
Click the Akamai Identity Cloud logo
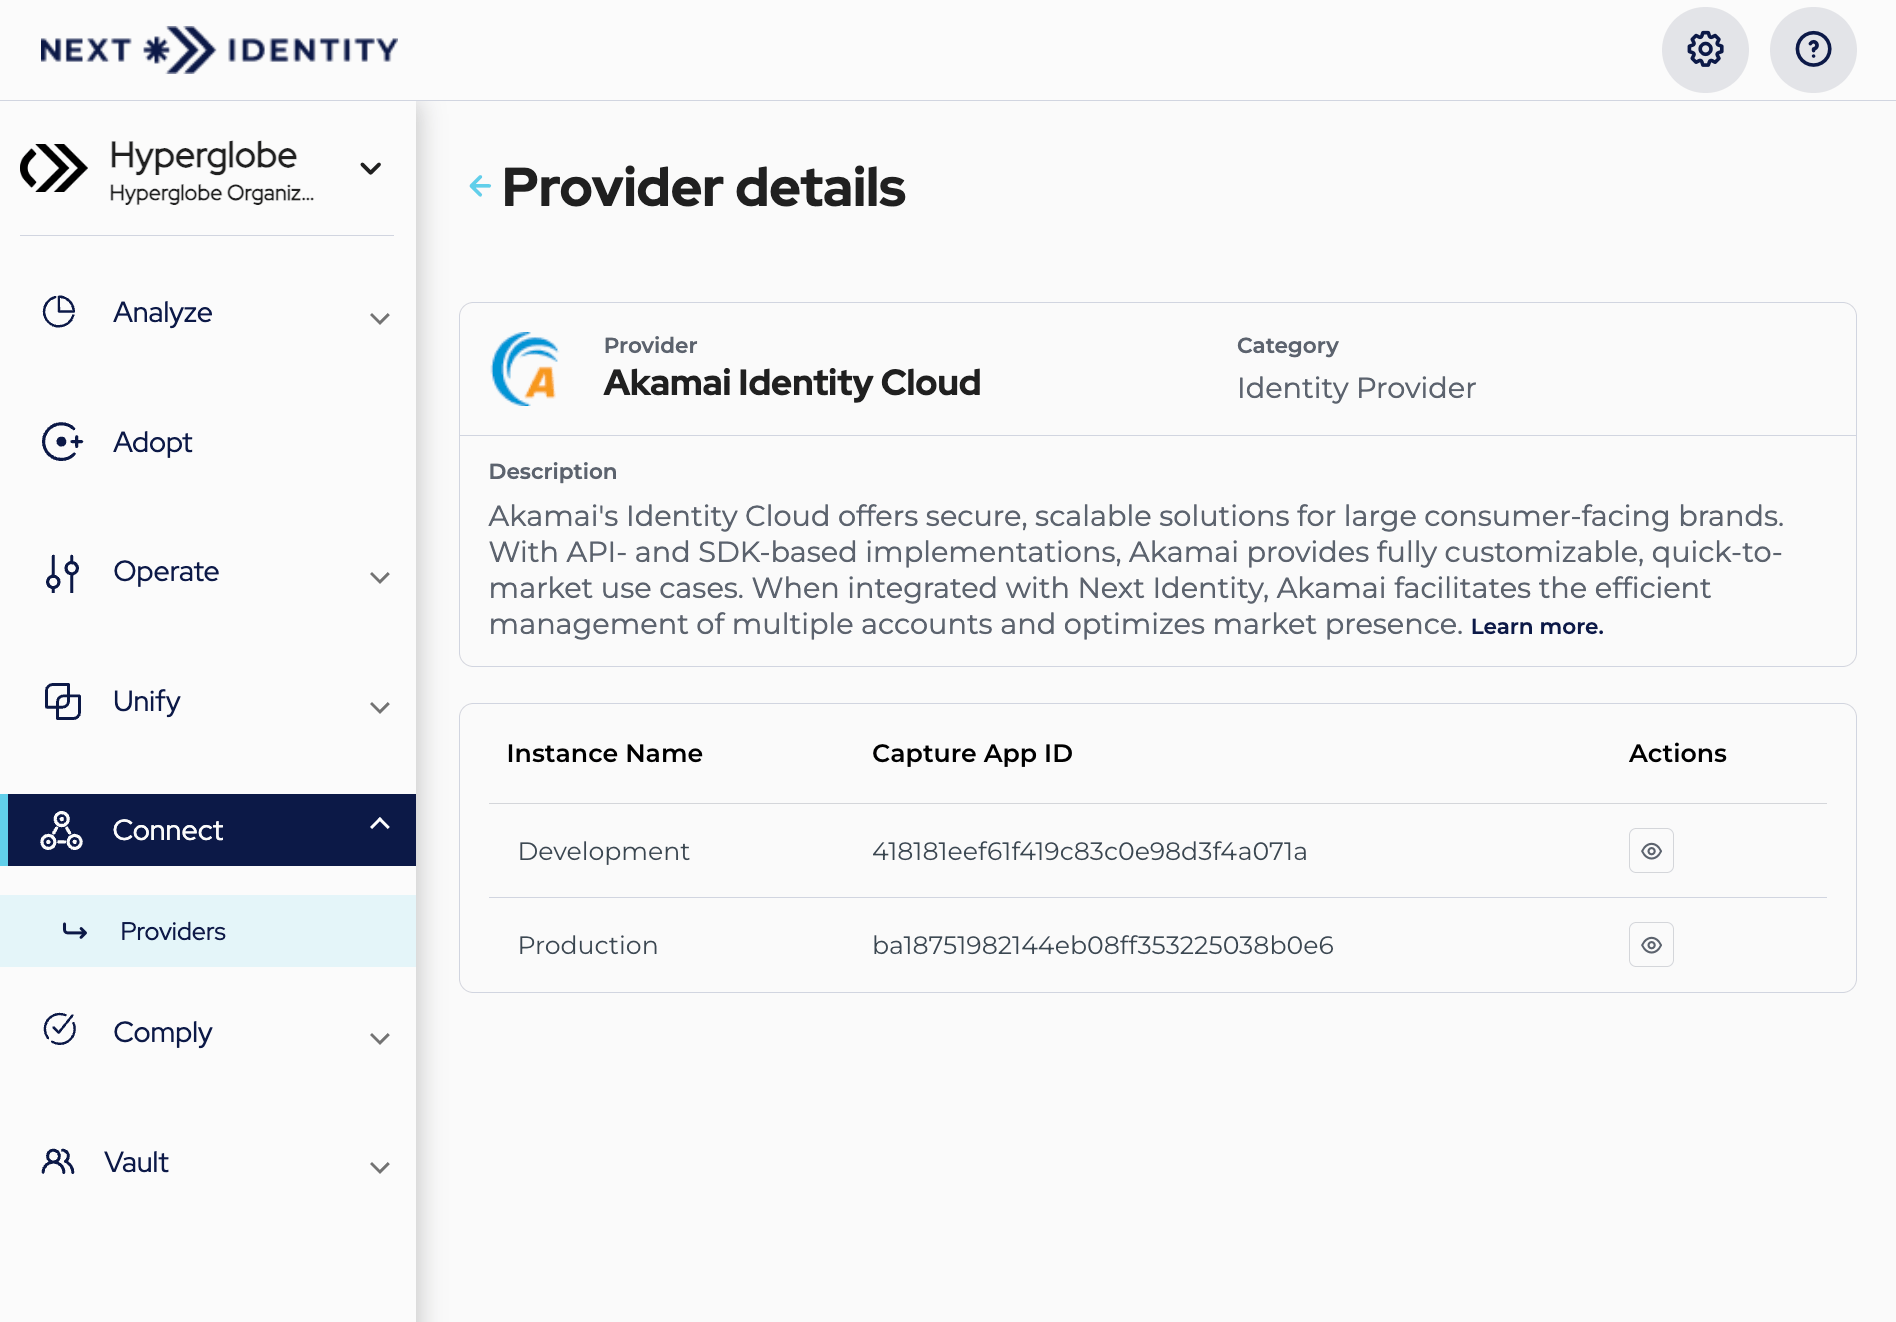[x=526, y=369]
